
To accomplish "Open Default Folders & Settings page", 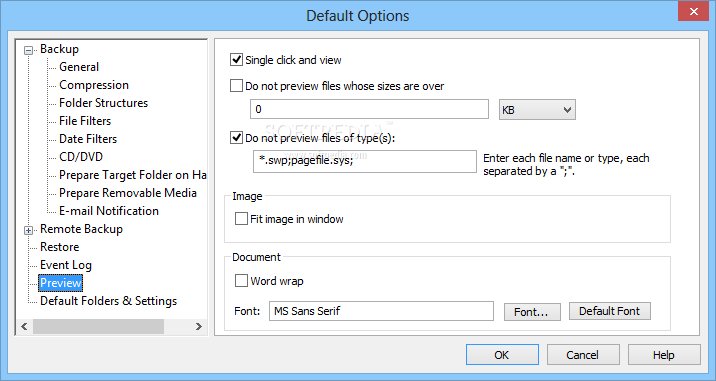I will (x=108, y=301).
